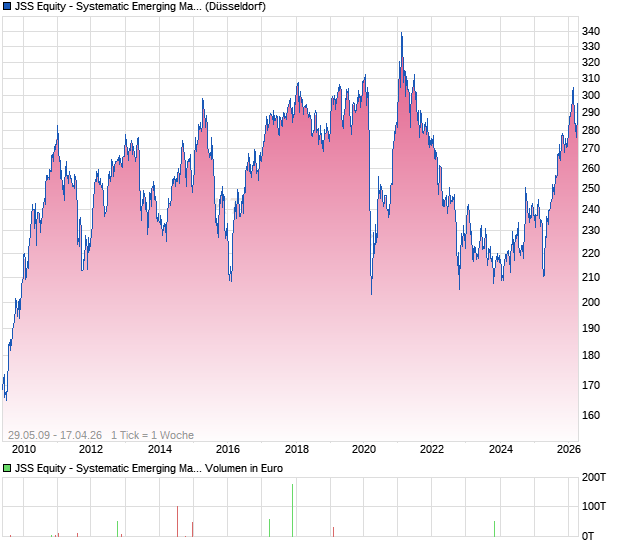
Task: Click the 200 value on the price axis
Action: tap(591, 302)
